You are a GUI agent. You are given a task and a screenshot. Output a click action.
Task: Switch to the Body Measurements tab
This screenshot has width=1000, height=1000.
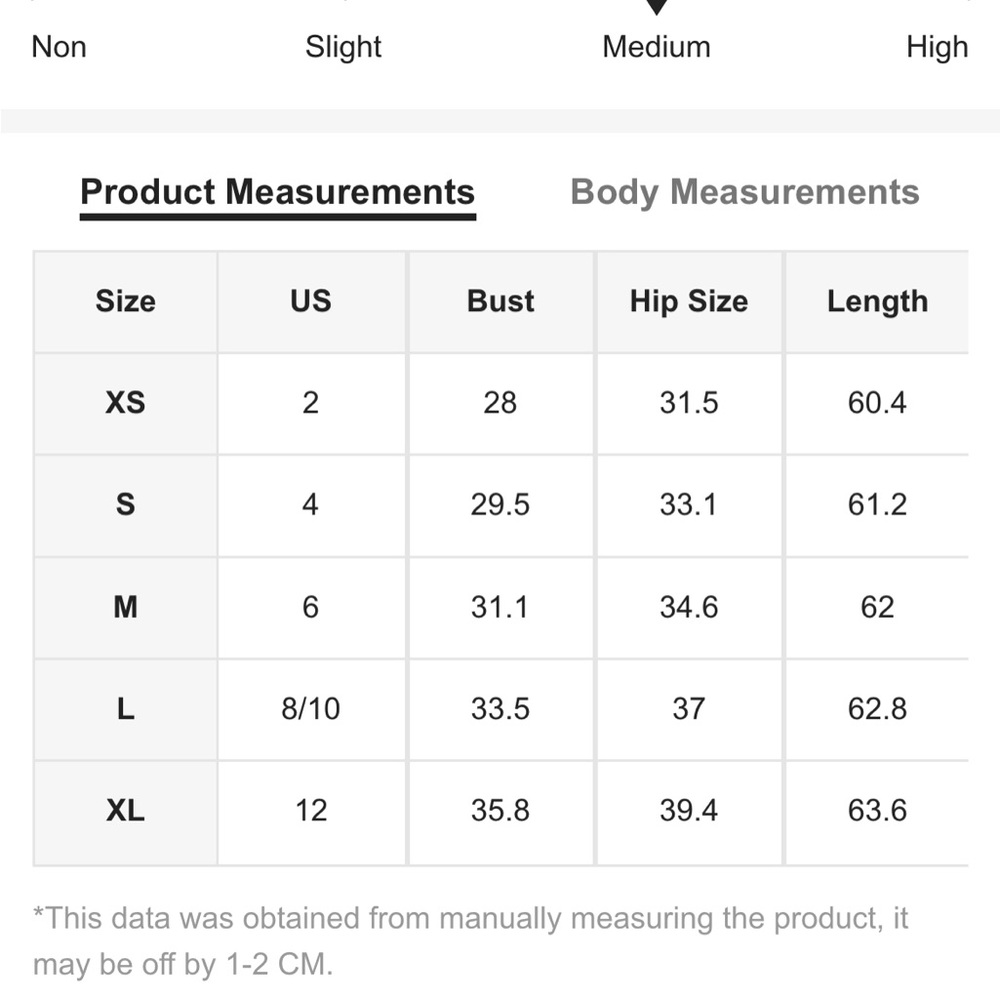744,192
